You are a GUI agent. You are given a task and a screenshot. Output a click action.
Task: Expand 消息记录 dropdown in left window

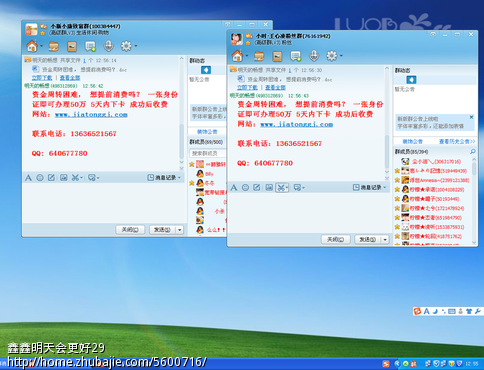point(179,178)
